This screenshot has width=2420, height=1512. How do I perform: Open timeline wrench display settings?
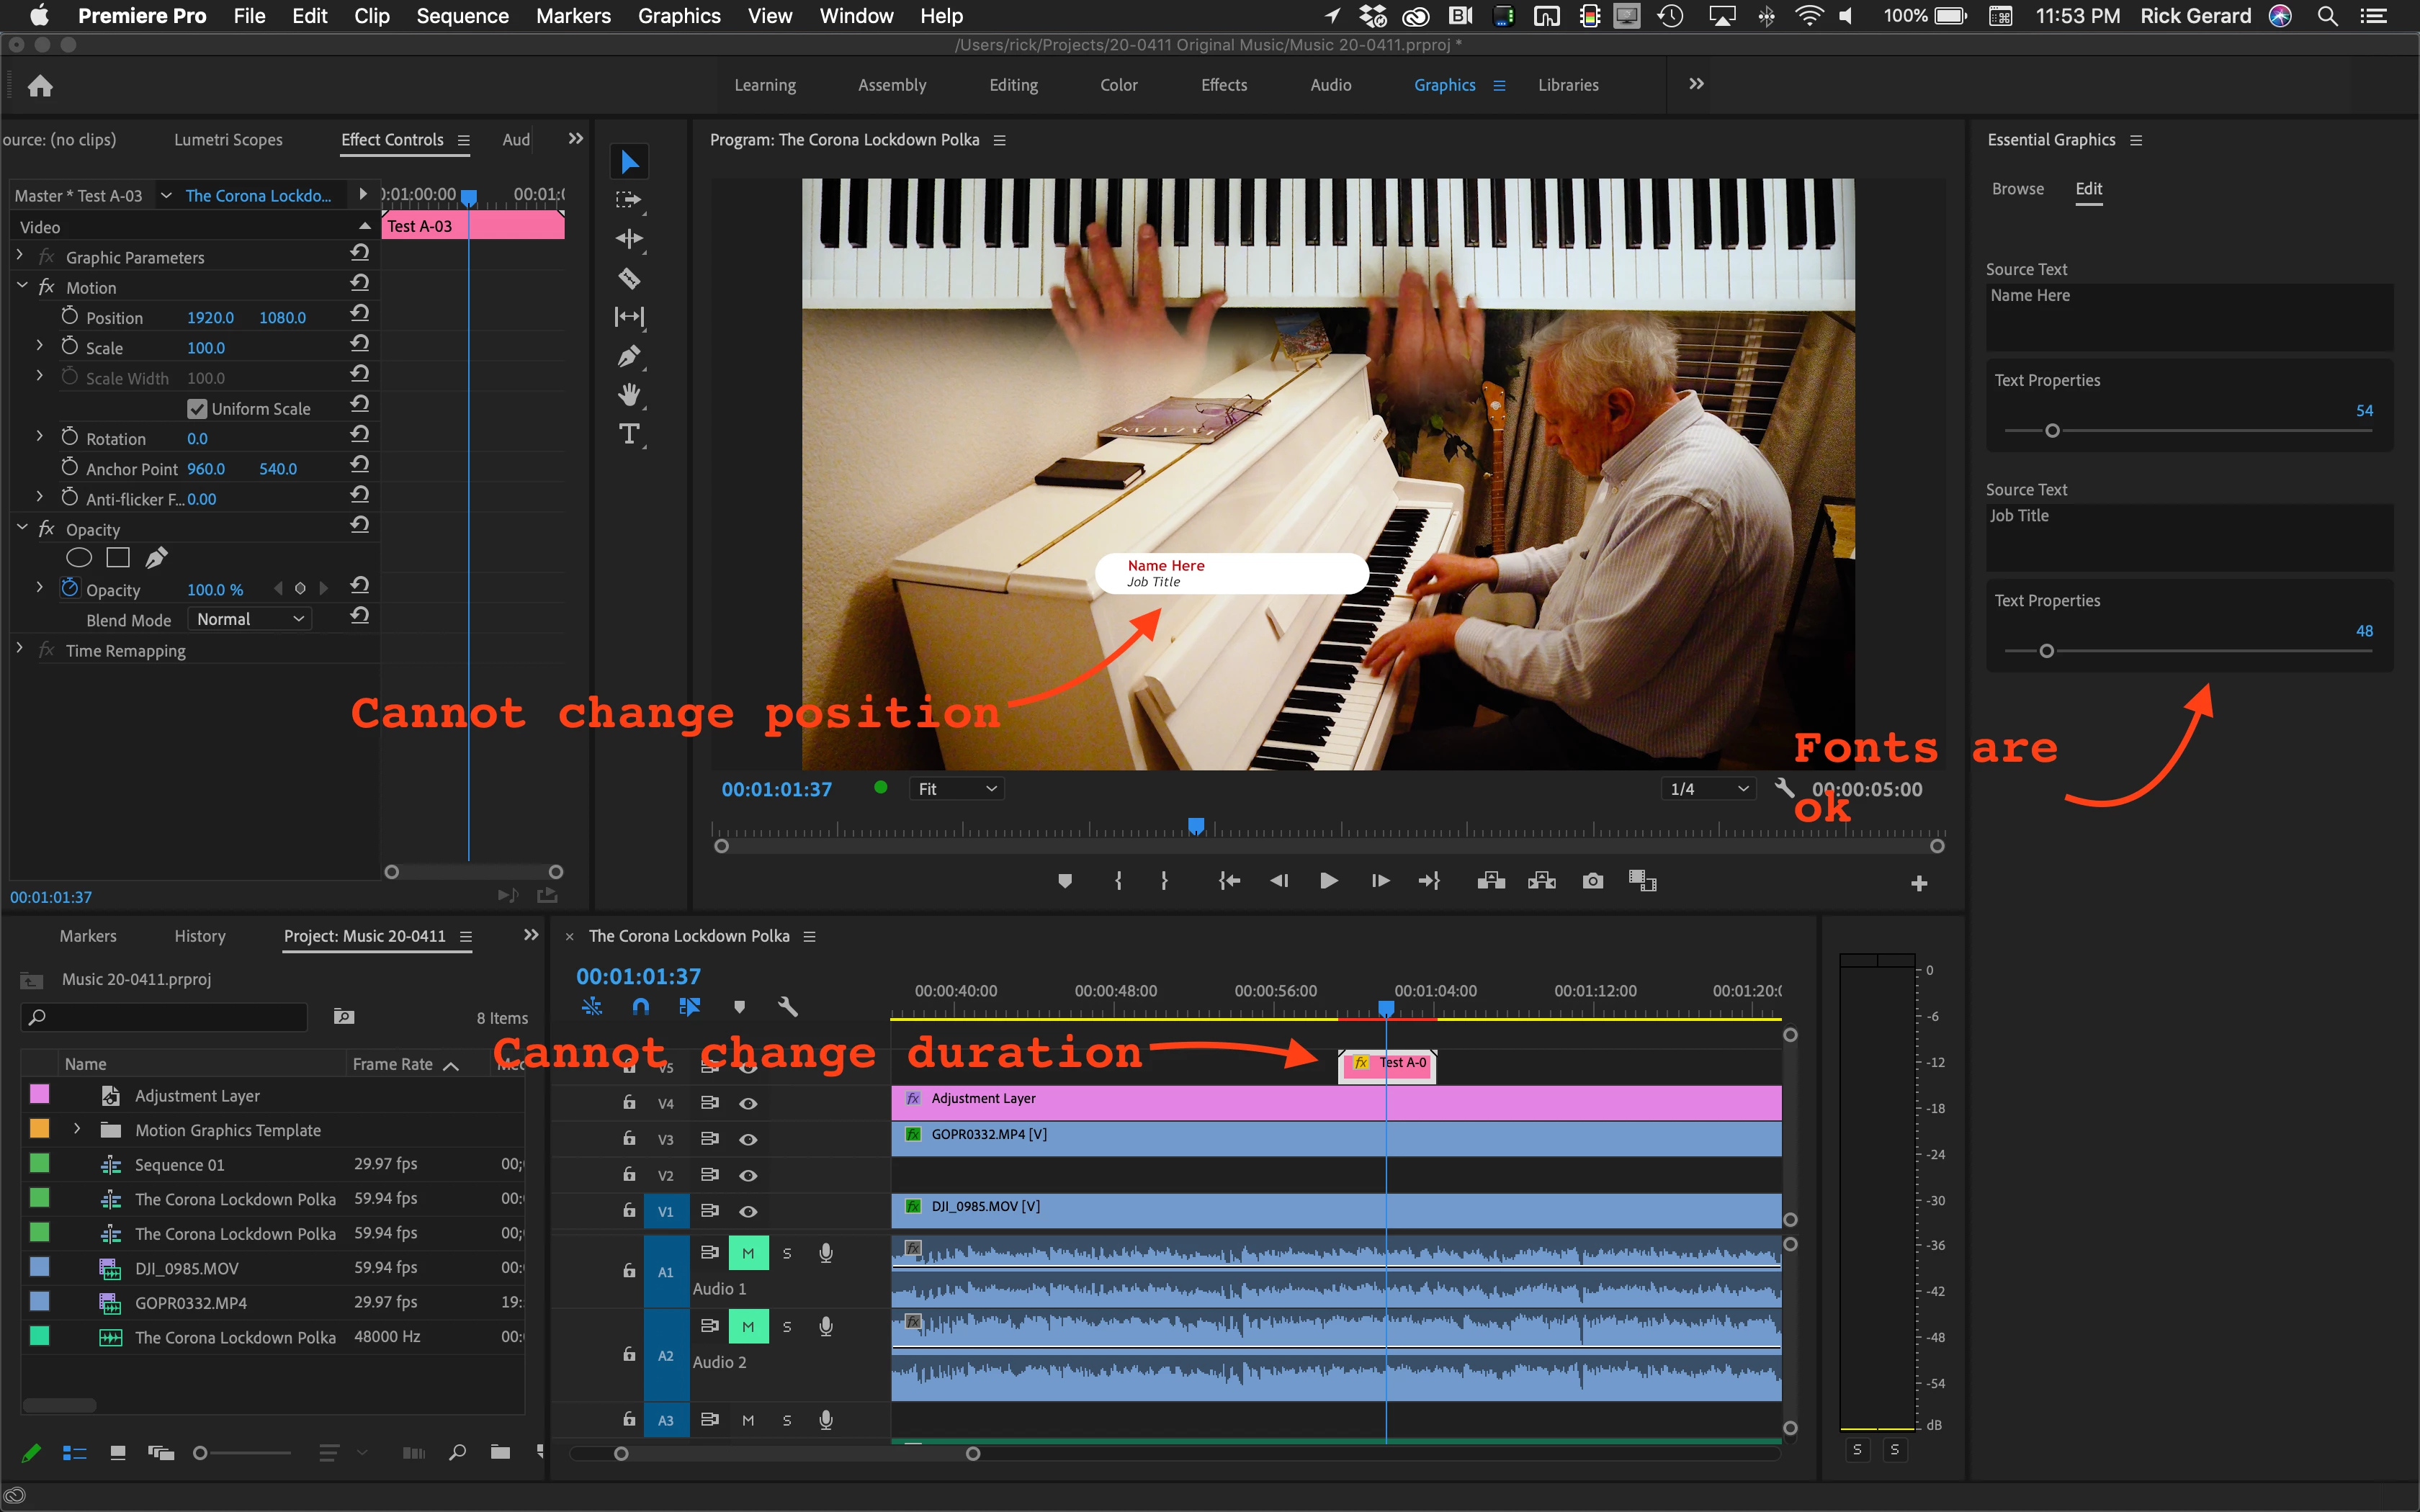coord(788,1007)
